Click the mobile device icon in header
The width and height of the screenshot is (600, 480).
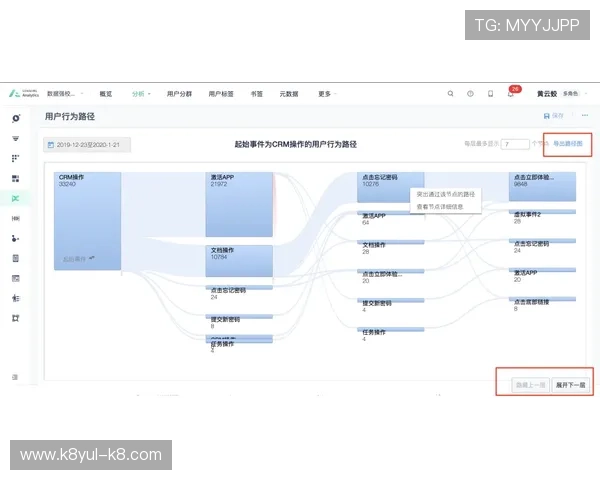(x=490, y=93)
